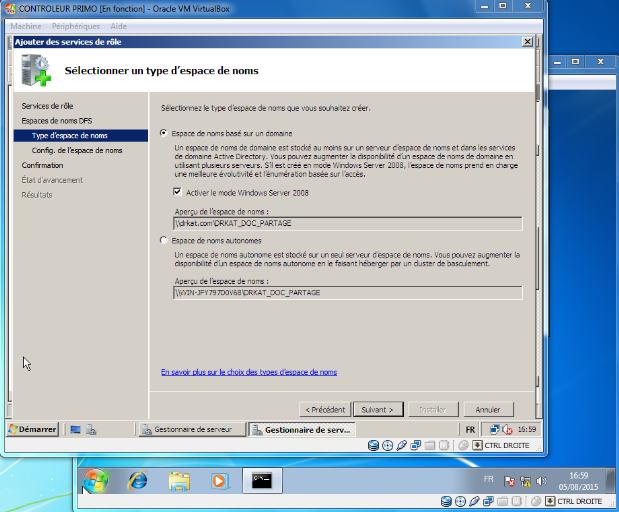Uncheck 'Activer le mode Windows Server 2008'
Viewport: 619px width, 512px height.
(177, 192)
